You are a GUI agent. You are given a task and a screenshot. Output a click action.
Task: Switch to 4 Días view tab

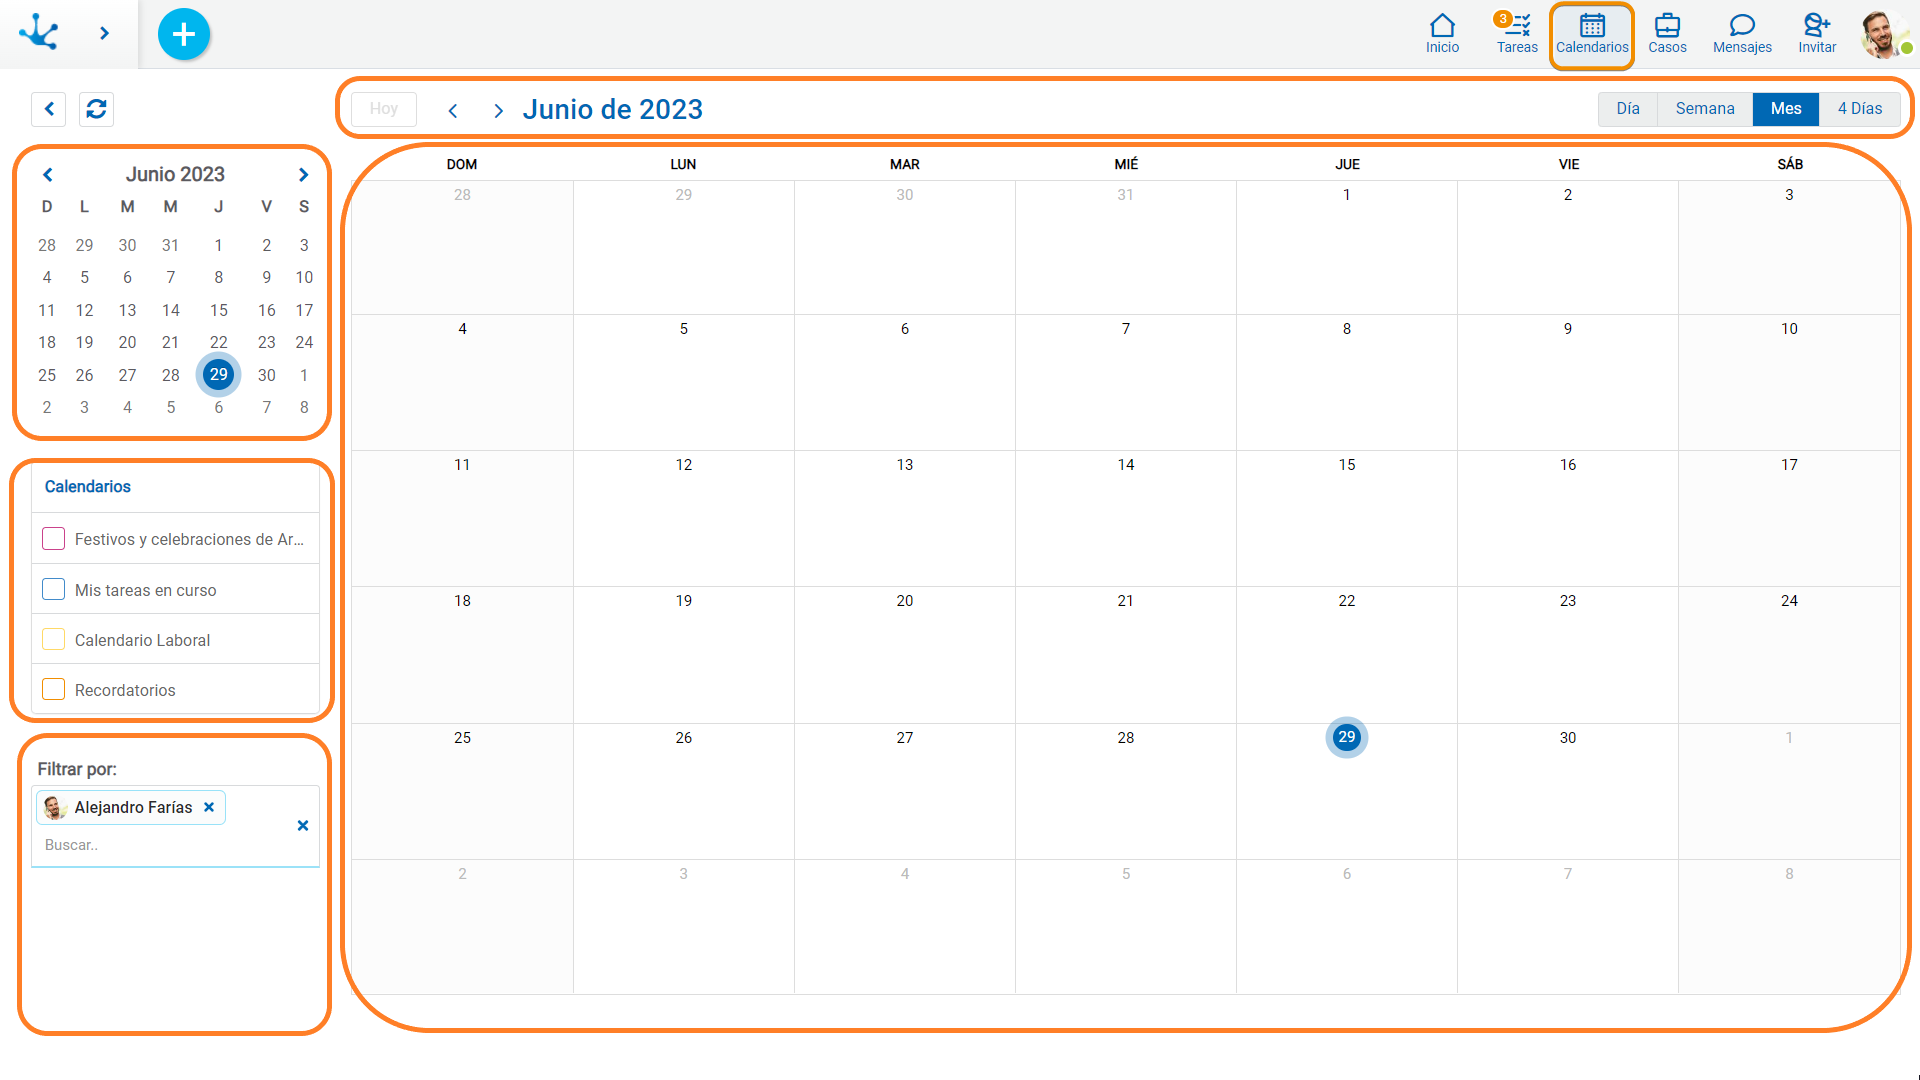coord(1859,109)
